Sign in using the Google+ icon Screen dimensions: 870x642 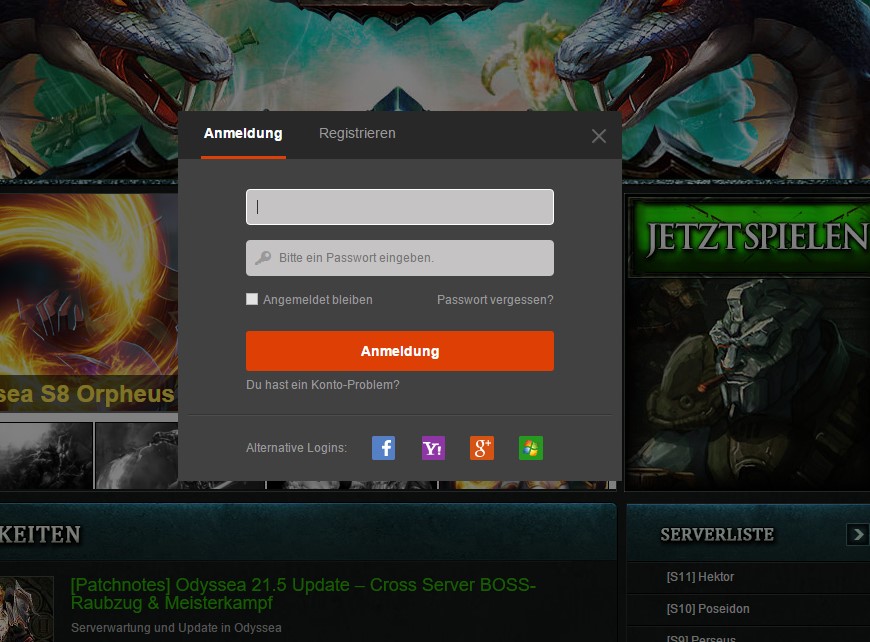[482, 448]
